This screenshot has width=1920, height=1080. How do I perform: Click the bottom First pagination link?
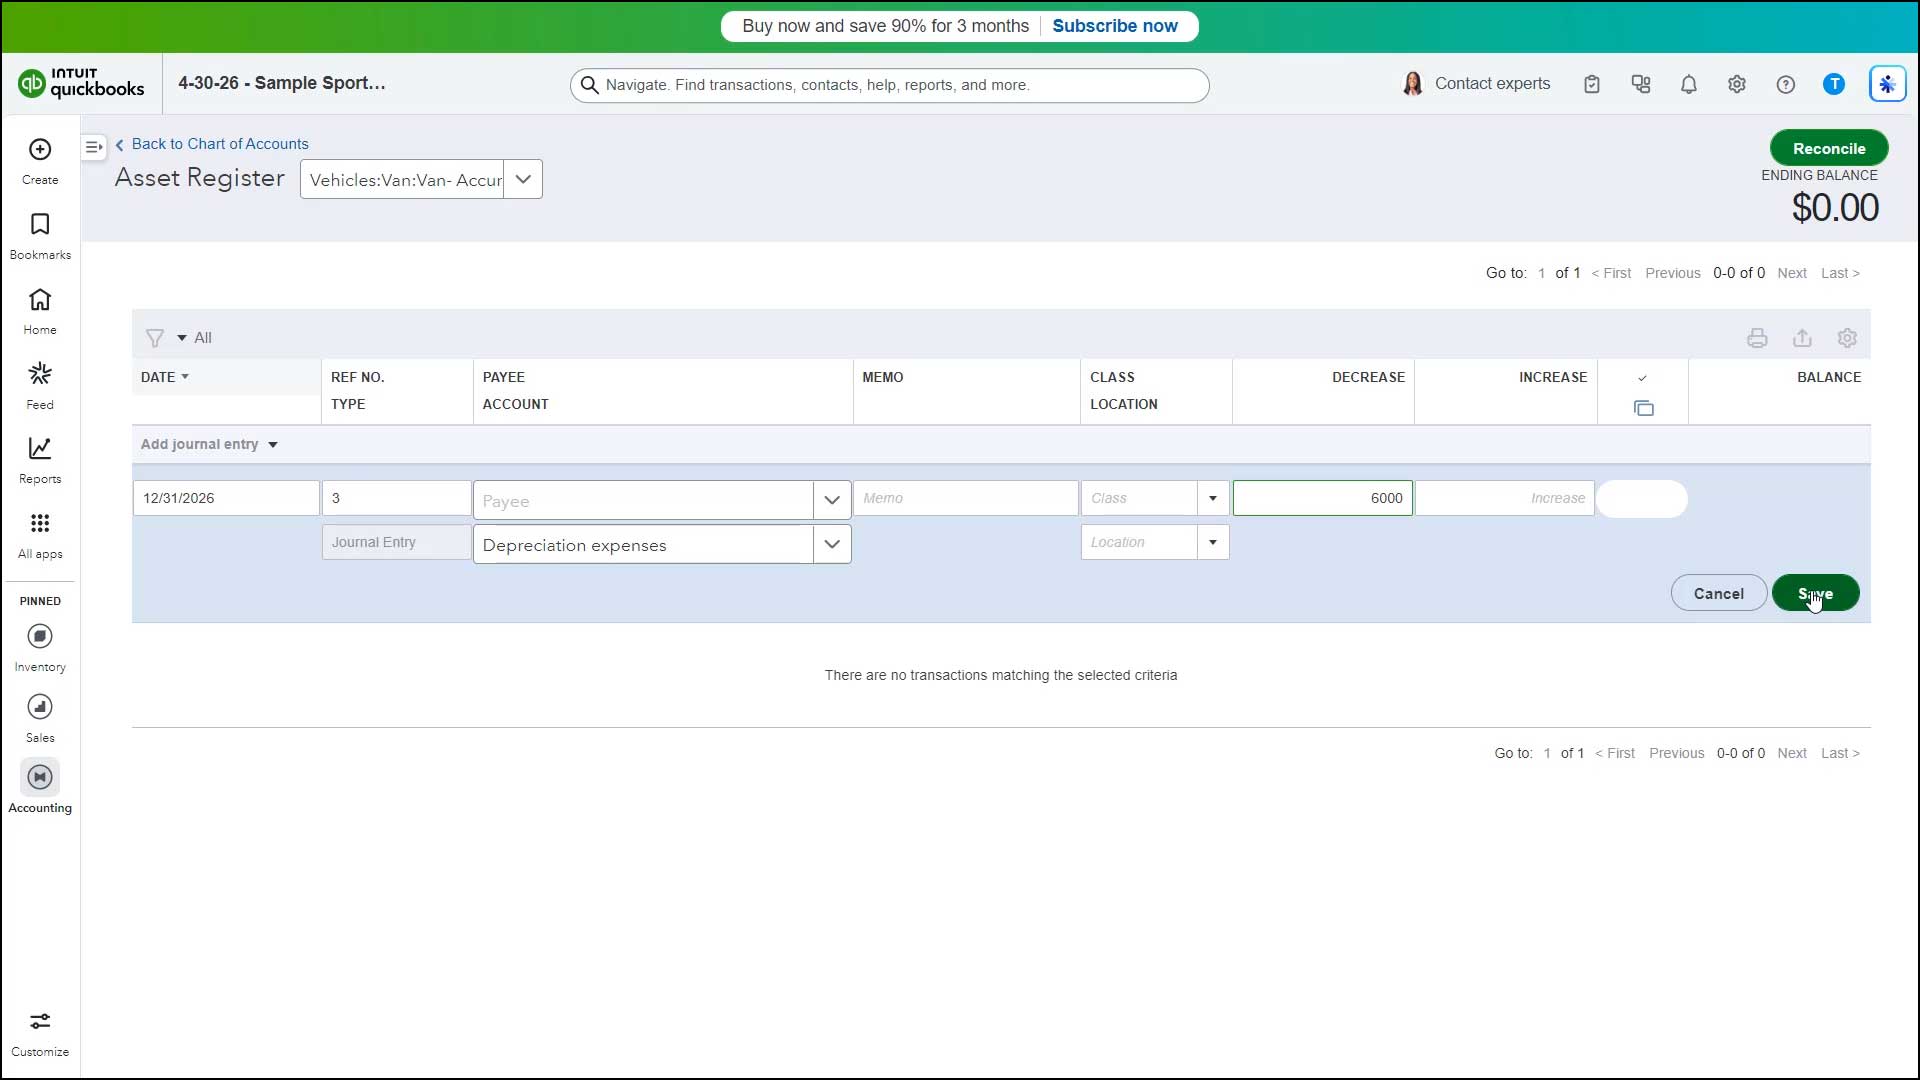click(x=1614, y=753)
